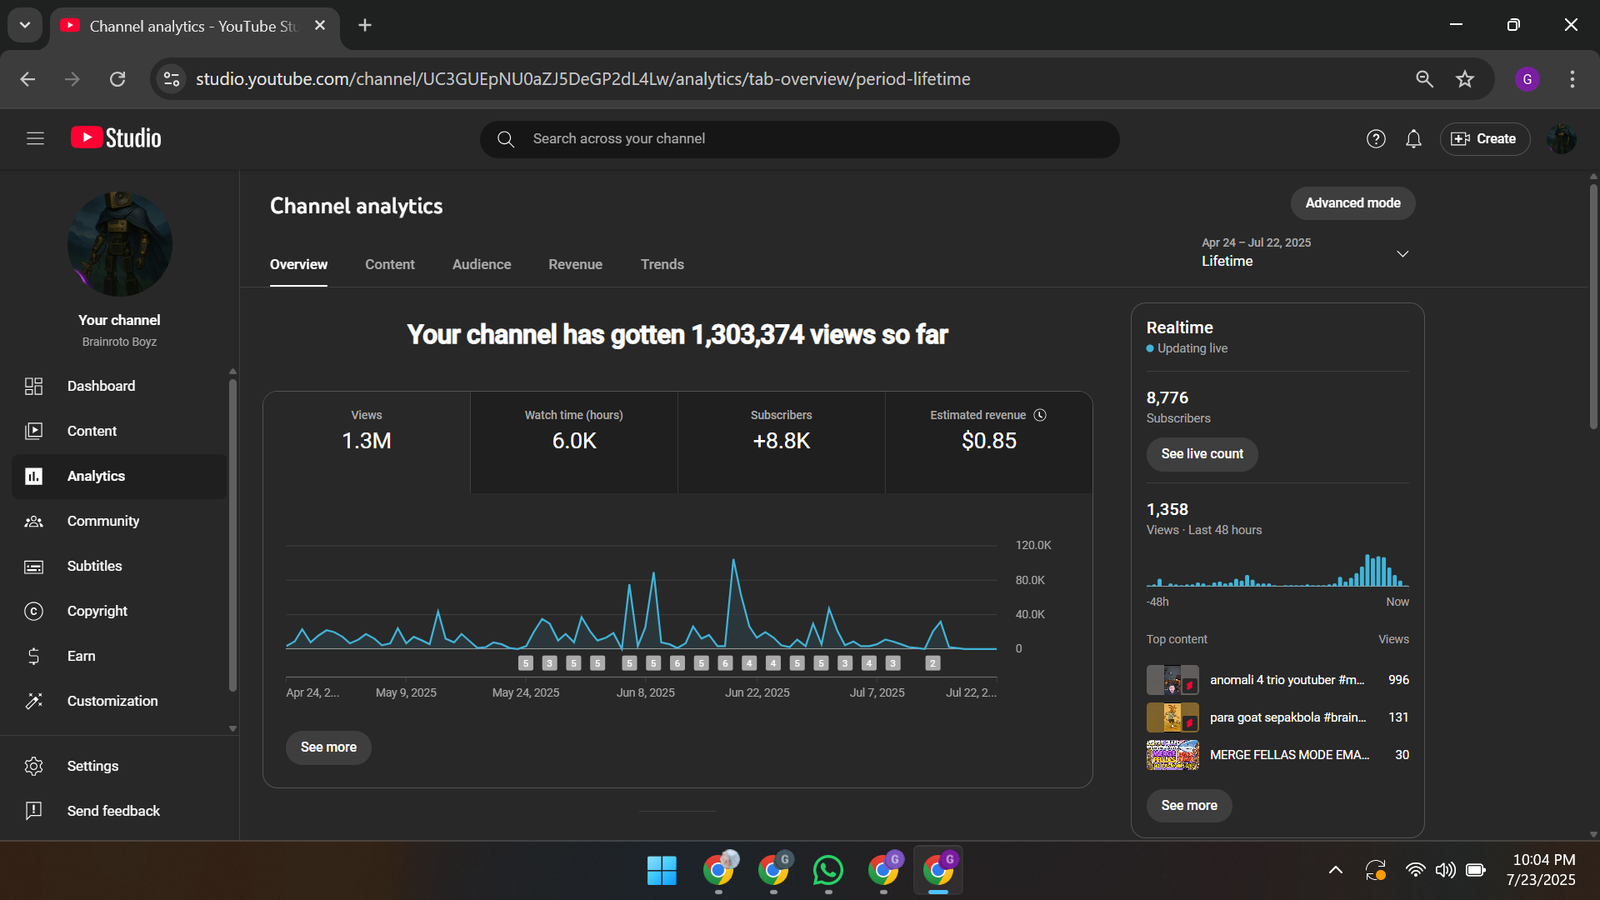
Task: Open Chrome profile G avatar
Action: (x=1527, y=79)
